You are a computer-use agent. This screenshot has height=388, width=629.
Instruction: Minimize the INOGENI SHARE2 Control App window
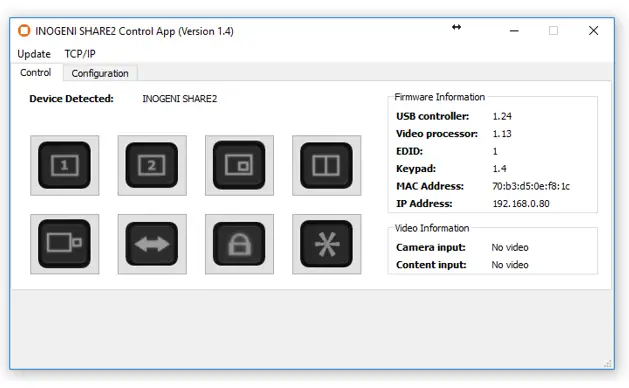(x=514, y=31)
